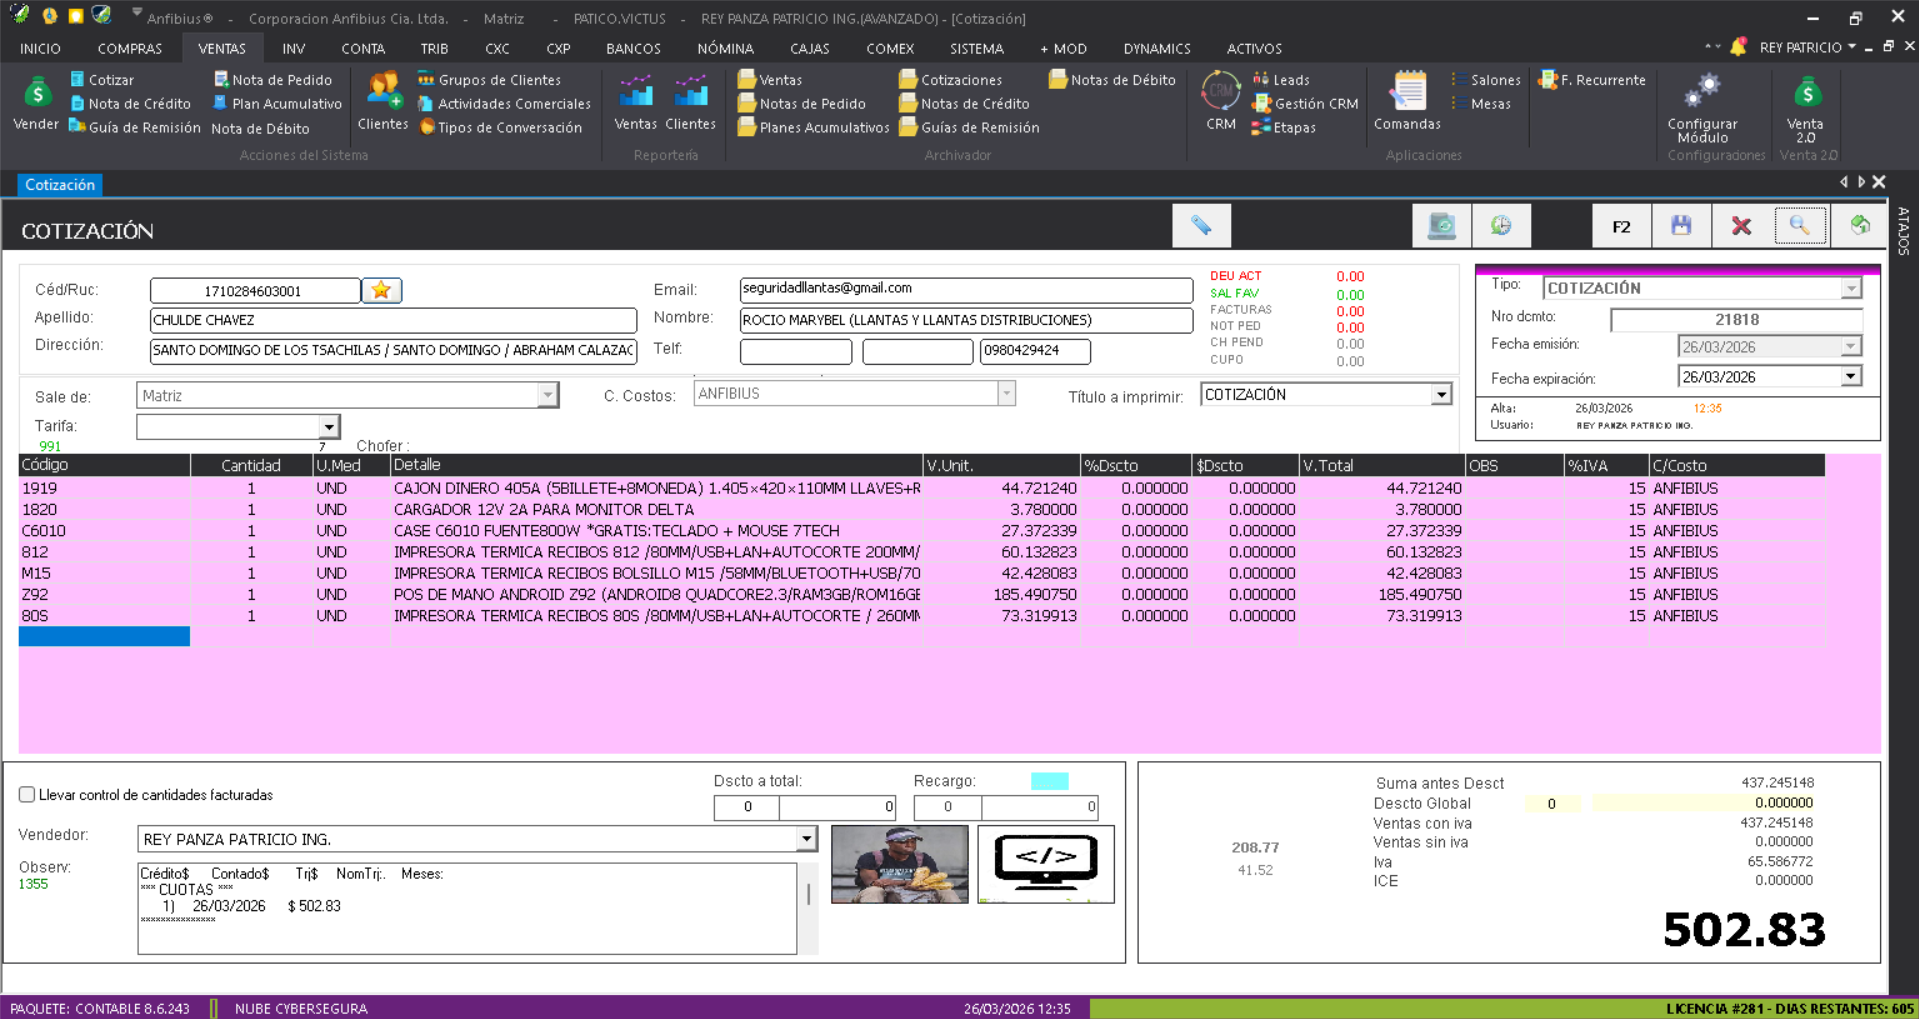Click the Email input field
Screen dimensions: 1919x1019
tap(965, 289)
